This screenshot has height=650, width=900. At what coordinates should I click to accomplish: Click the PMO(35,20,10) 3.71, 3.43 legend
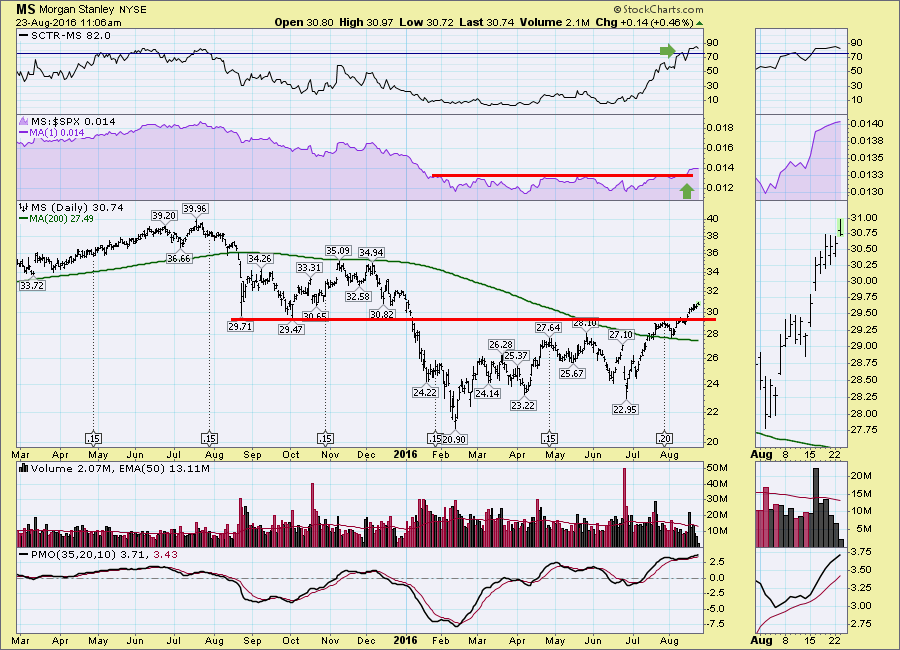click(x=104, y=555)
